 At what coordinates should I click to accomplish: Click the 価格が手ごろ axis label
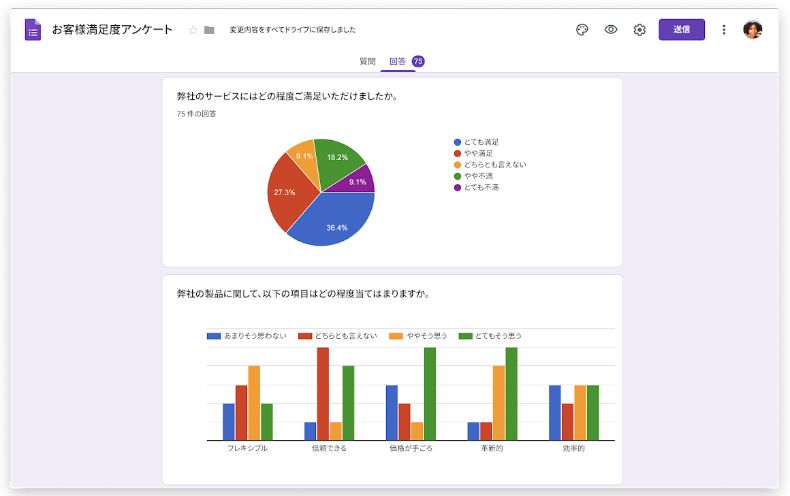[411, 448]
